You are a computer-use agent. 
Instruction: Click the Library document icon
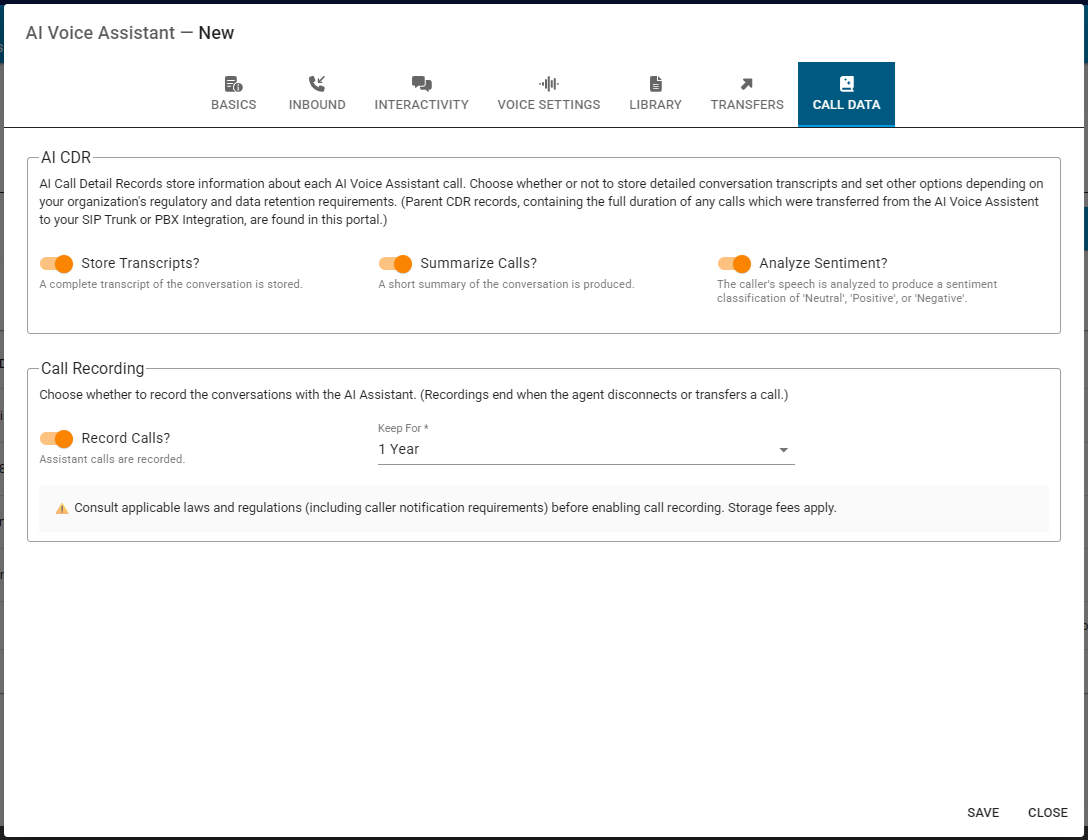[x=655, y=84]
